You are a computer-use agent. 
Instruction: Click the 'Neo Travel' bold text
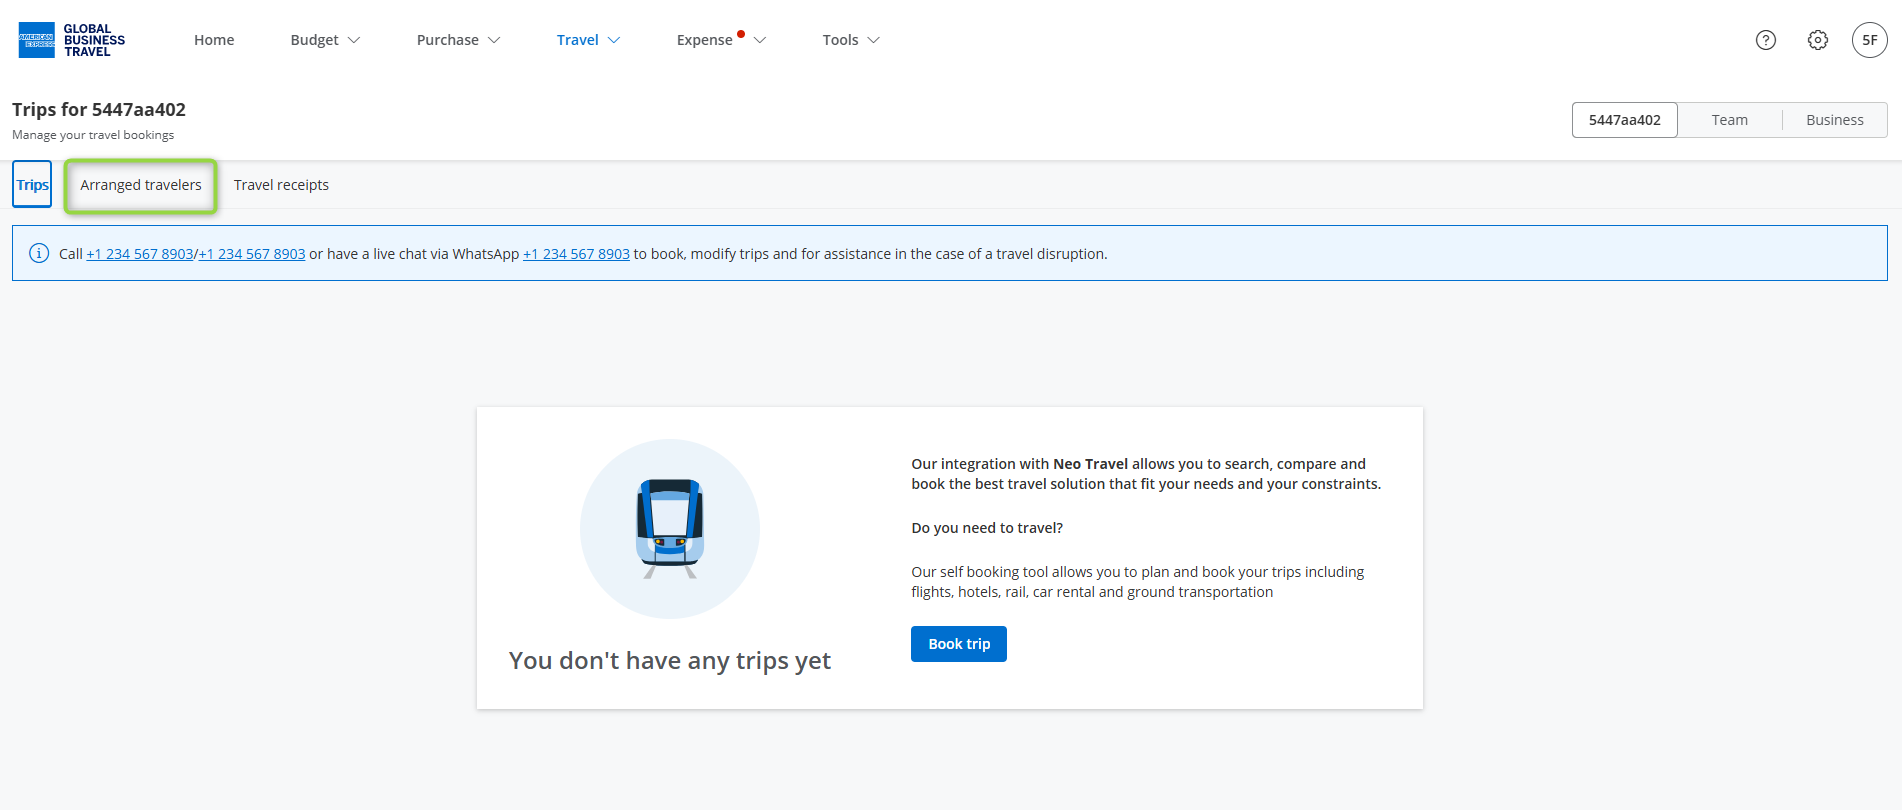[1090, 464]
